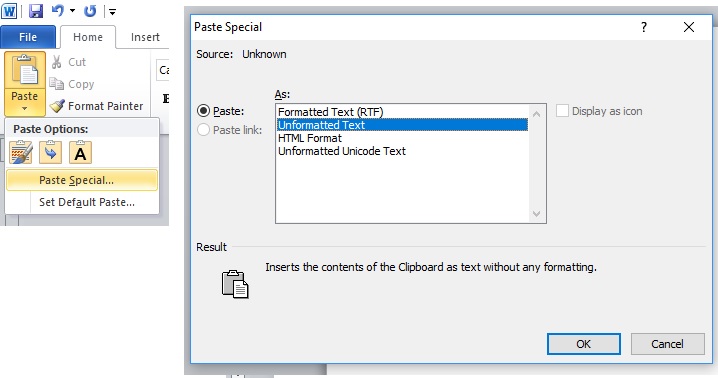718x378 pixels.
Task: Choose Keep Text Only paste icon
Action: pos(80,152)
